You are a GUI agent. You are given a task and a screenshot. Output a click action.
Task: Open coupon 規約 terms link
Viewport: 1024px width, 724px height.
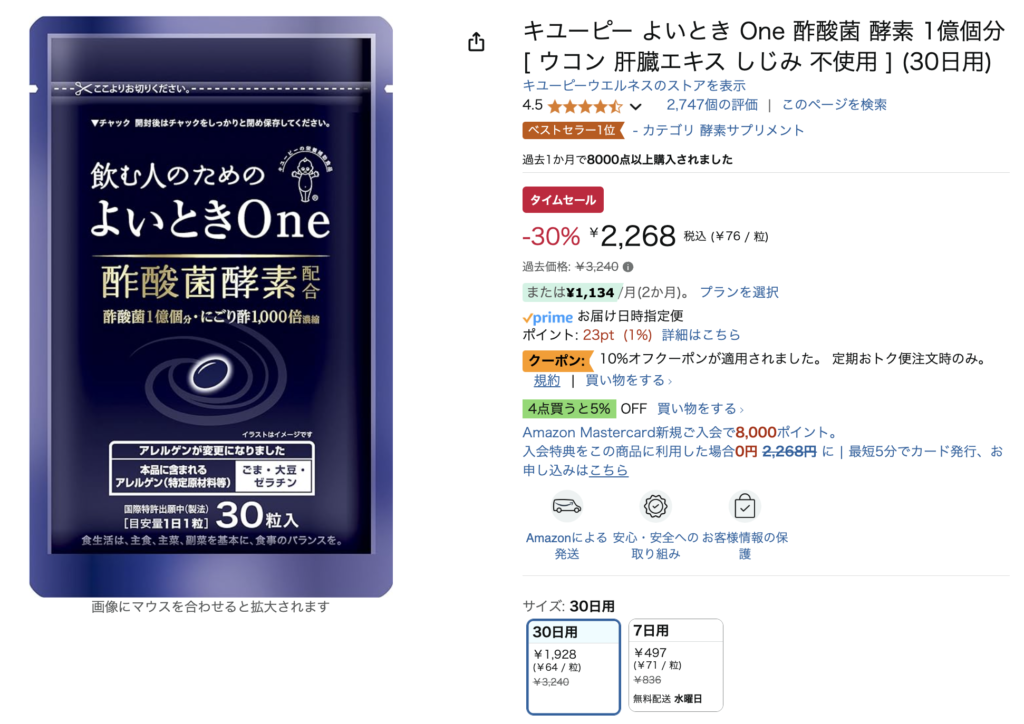[547, 380]
